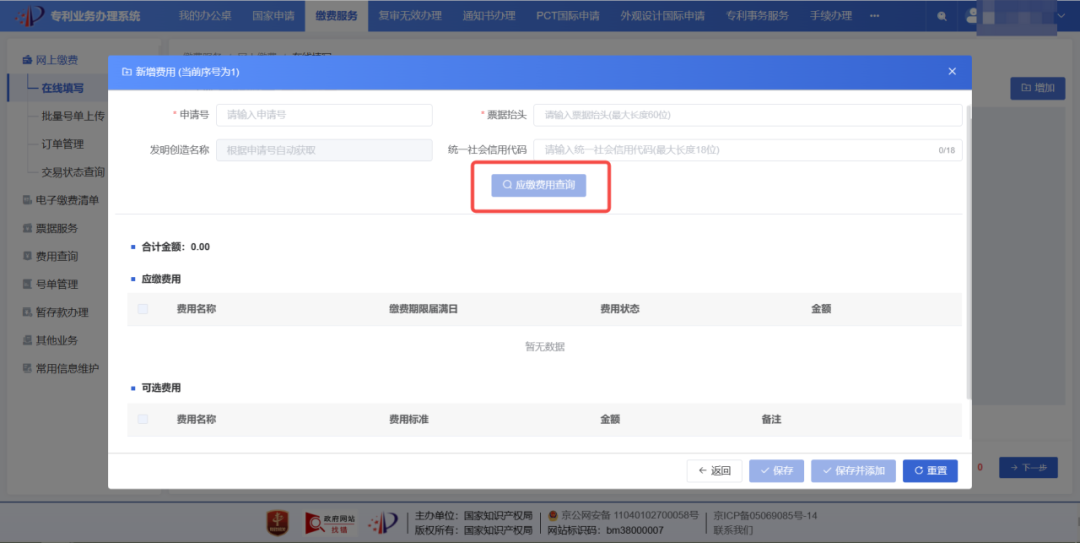Click the 应缴费用查询 button
Image resolution: width=1080 pixels, height=543 pixels.
[539, 185]
